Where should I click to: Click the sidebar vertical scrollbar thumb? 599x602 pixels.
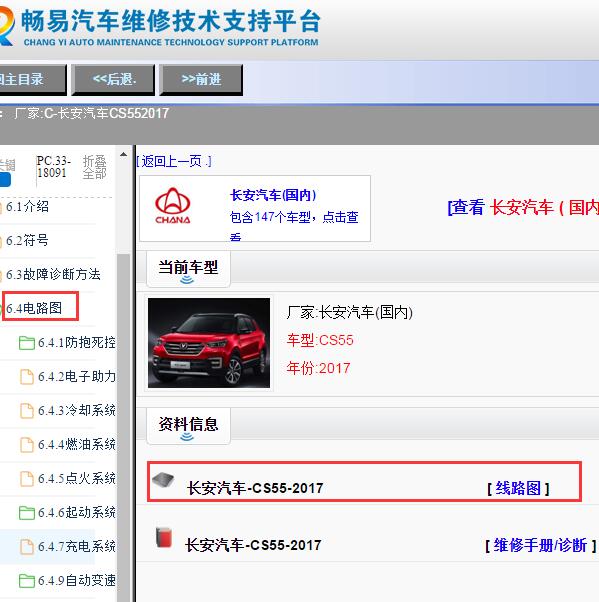pos(123,426)
